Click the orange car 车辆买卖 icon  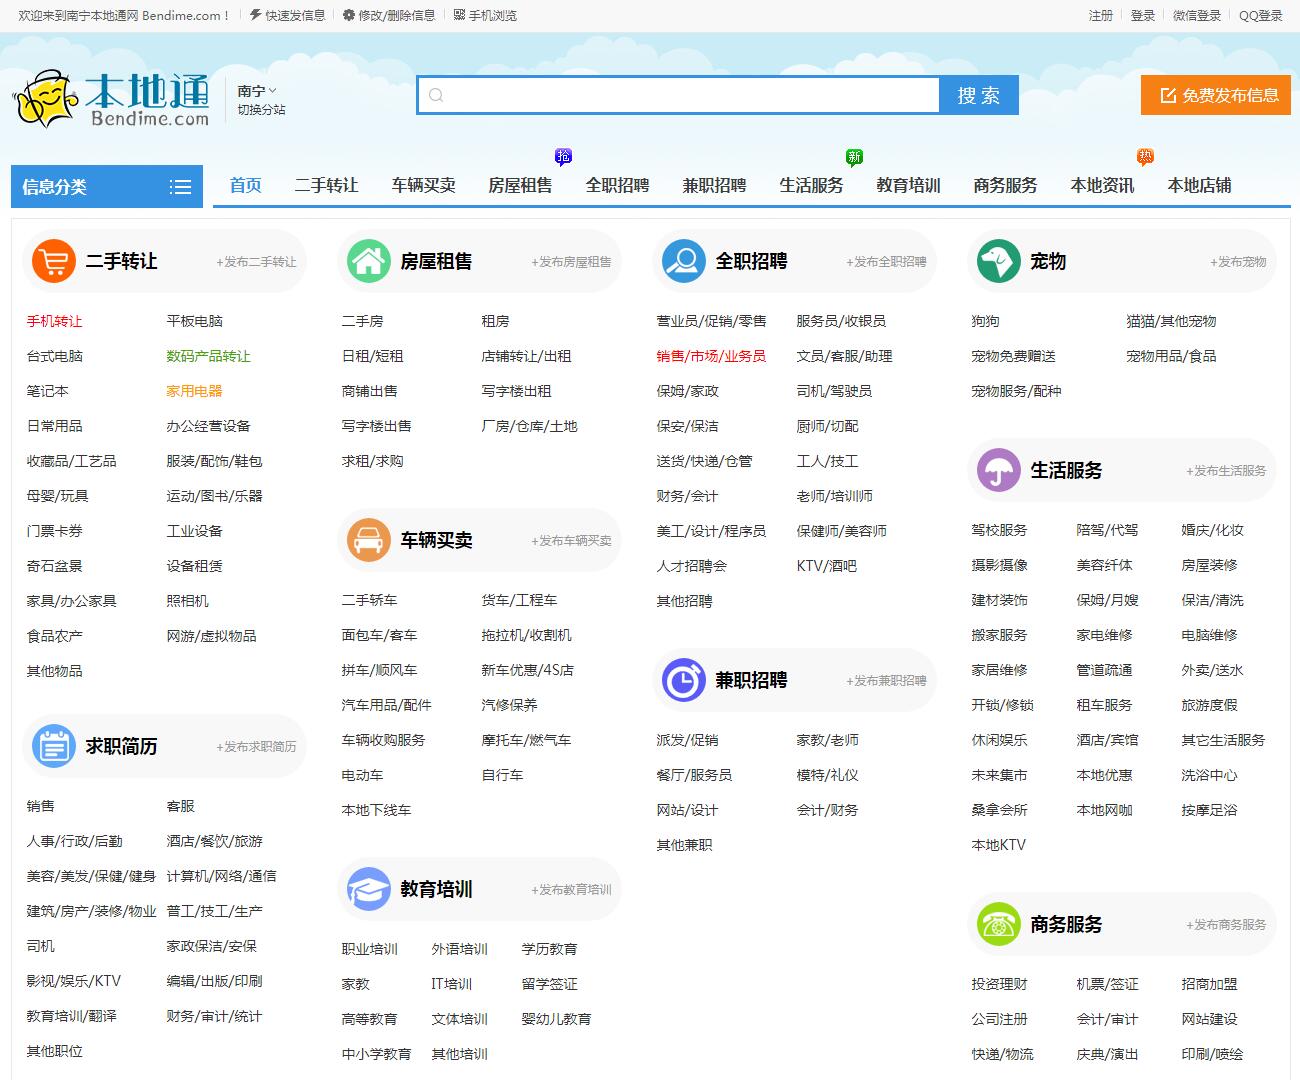click(x=369, y=540)
